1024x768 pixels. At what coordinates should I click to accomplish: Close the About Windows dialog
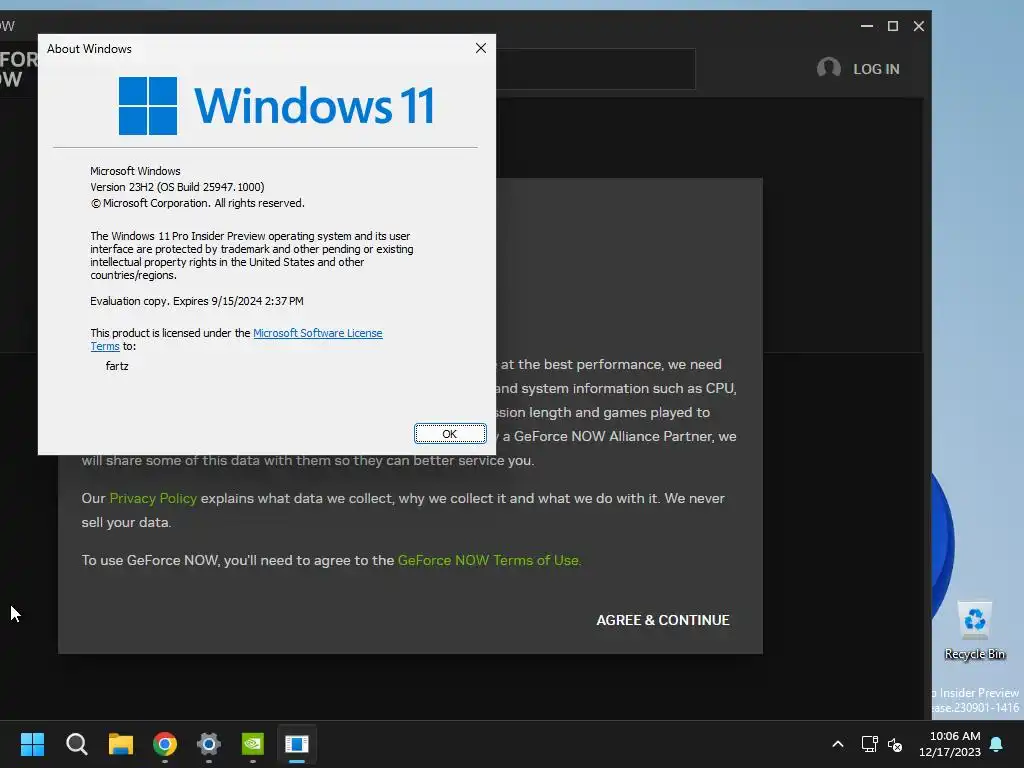(x=481, y=48)
